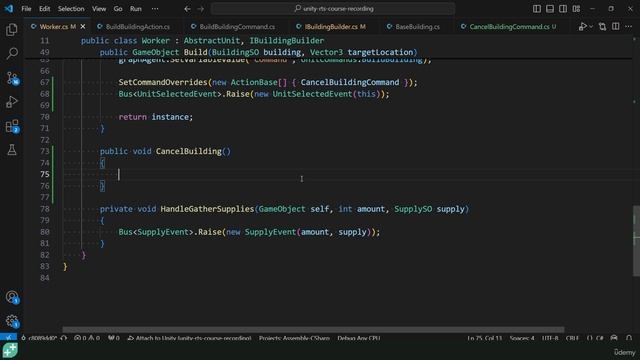This screenshot has width=640, height=360.
Task: Switch to the BaseBuilding.cs tab
Action: point(417,27)
